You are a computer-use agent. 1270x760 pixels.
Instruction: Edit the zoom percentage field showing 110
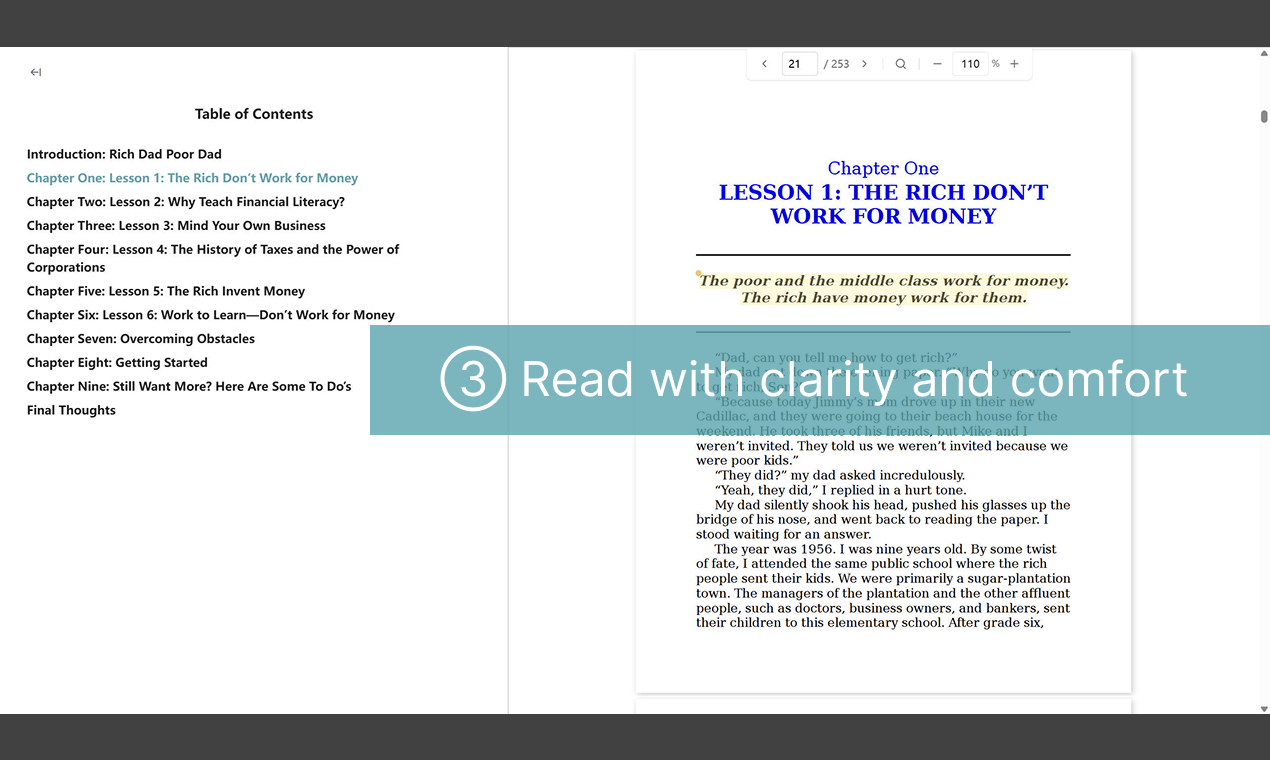pyautogui.click(x=970, y=64)
